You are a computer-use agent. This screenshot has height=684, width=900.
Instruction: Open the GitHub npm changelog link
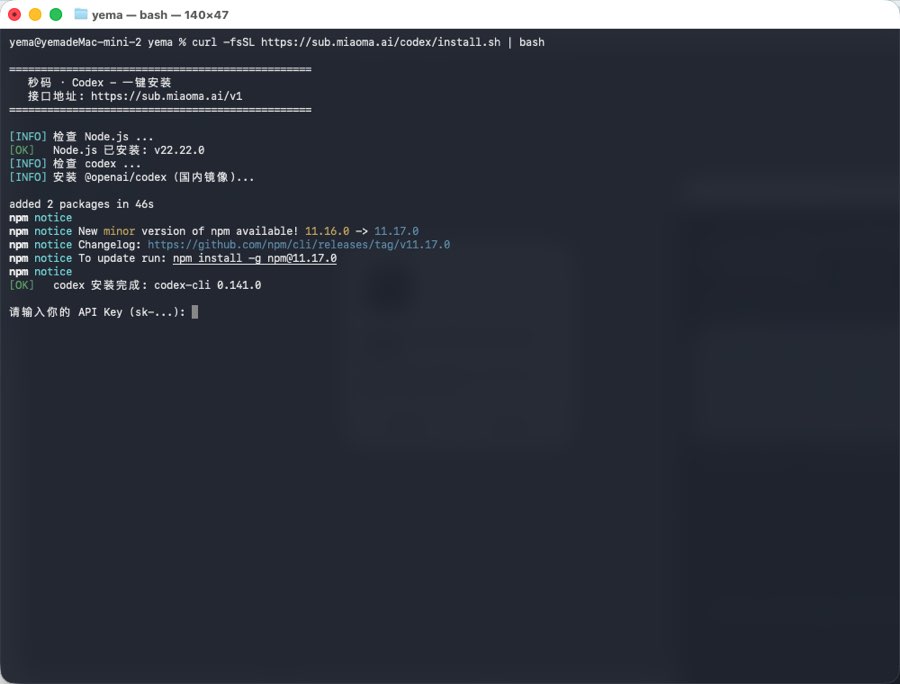tap(298, 244)
